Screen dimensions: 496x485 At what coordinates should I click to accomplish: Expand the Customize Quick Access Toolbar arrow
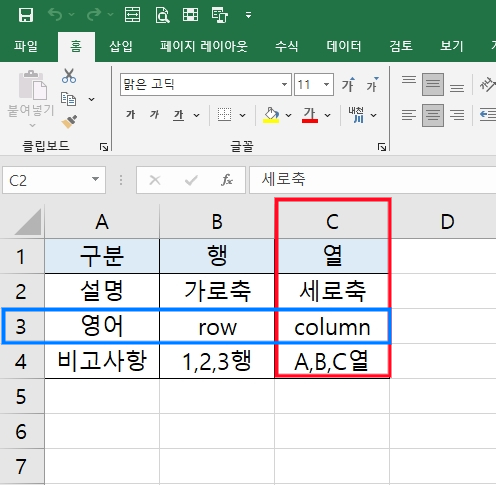pyautogui.click(x=248, y=15)
